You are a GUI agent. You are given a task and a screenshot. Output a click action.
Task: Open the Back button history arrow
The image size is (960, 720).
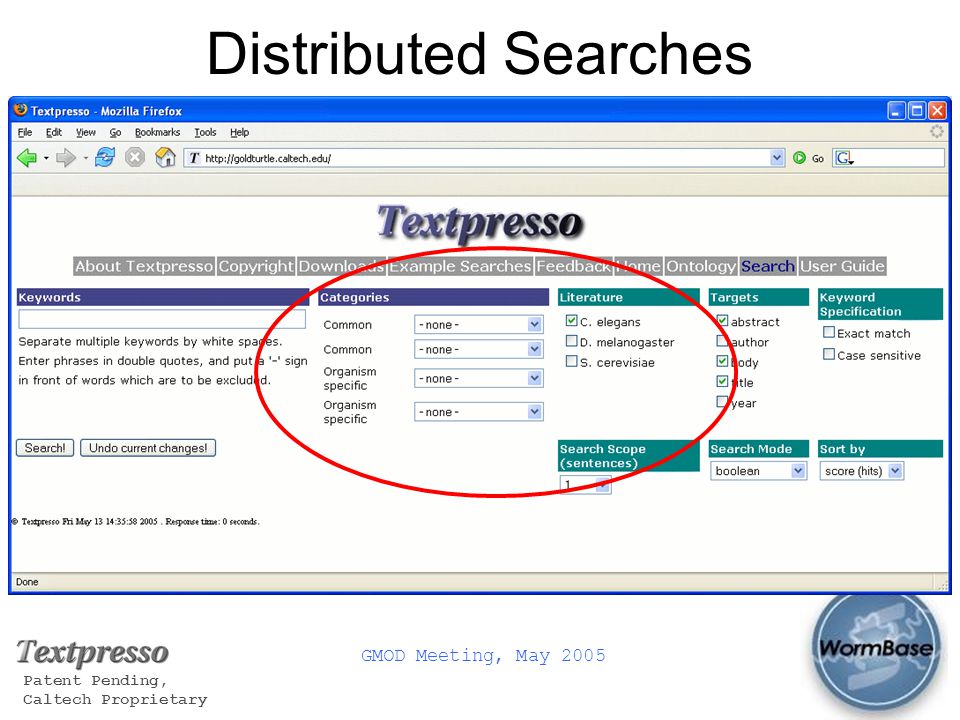46,159
